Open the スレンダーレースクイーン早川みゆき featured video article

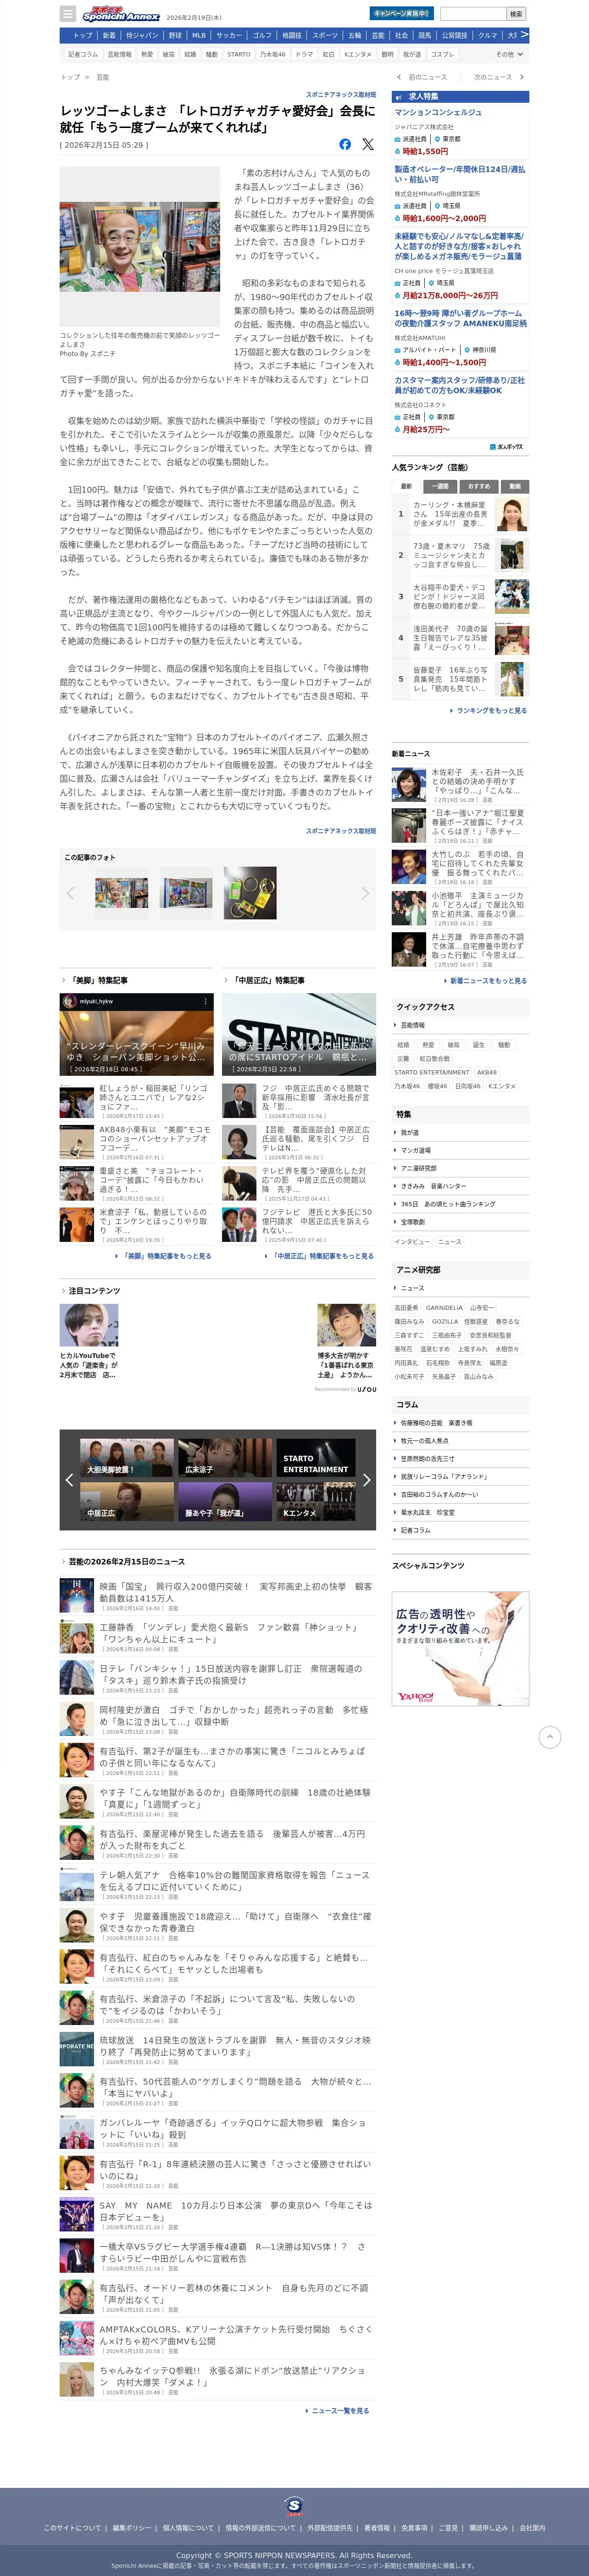pyautogui.click(x=137, y=1034)
